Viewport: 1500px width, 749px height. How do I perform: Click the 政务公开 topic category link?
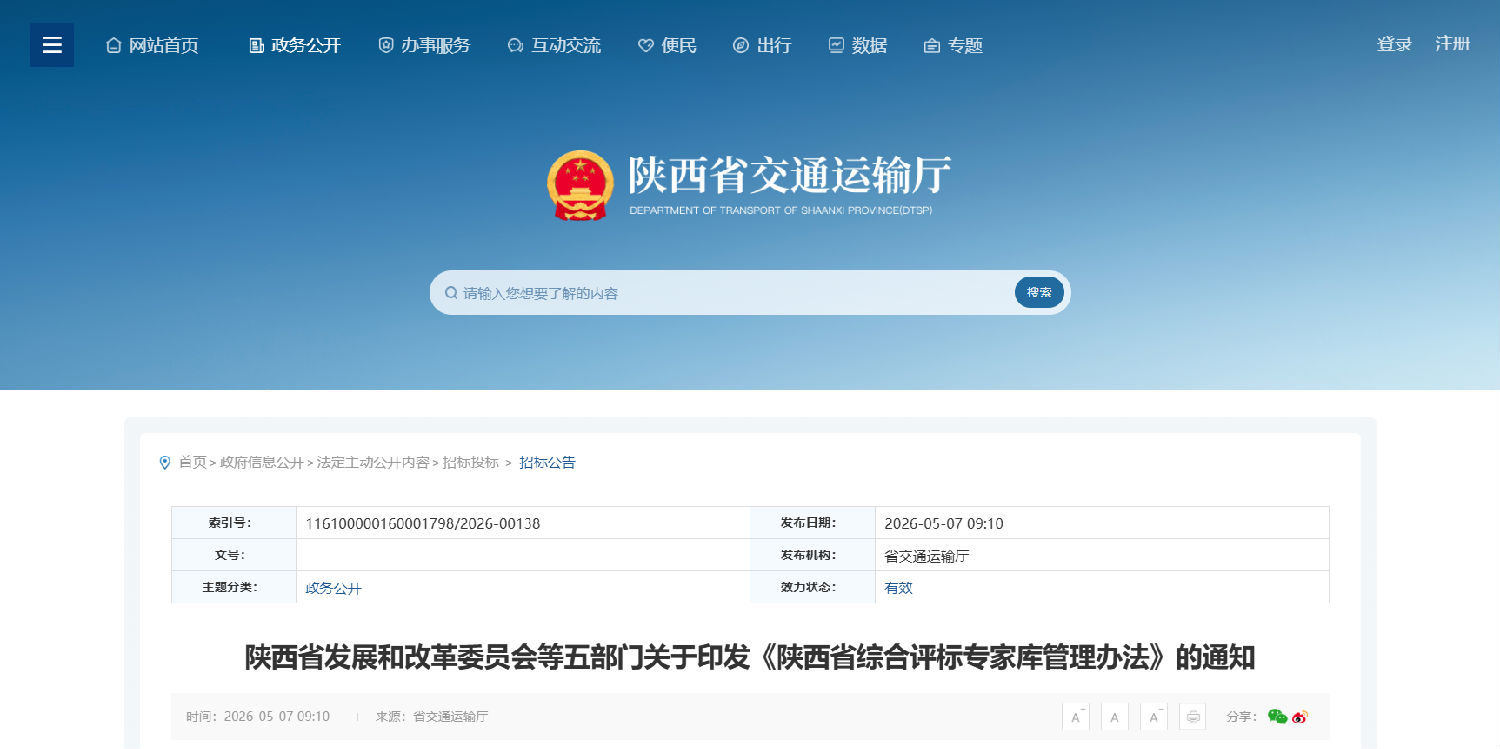333,588
